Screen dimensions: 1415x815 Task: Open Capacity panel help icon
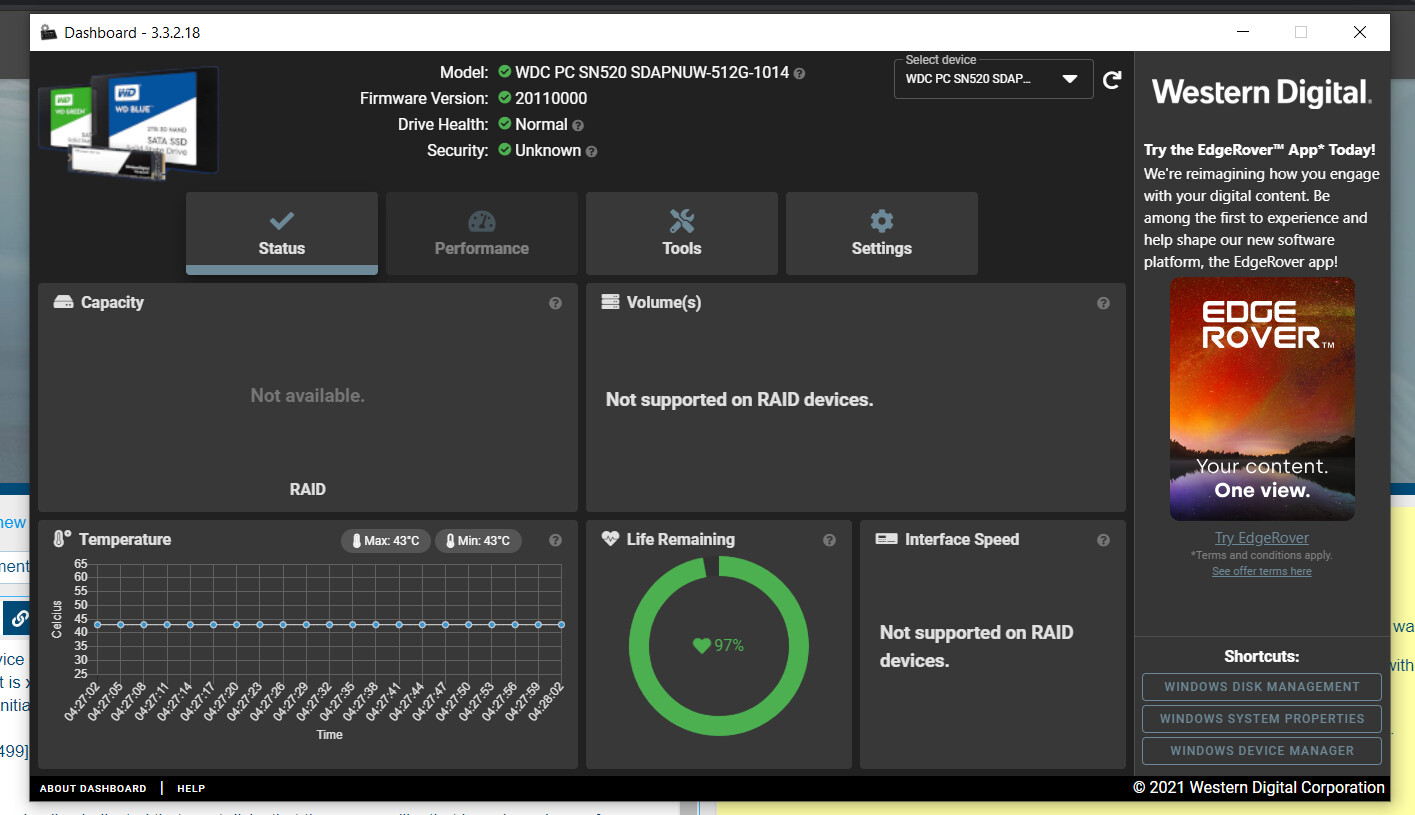click(x=555, y=303)
